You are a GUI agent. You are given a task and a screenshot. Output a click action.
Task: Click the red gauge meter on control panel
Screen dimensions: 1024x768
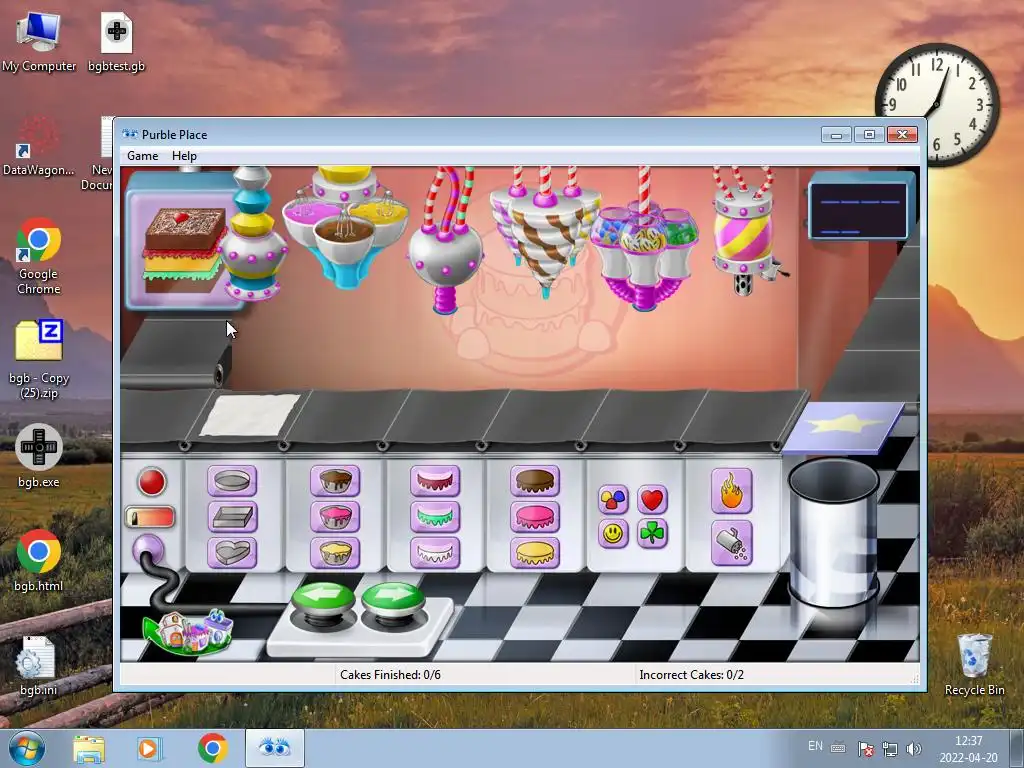[150, 517]
